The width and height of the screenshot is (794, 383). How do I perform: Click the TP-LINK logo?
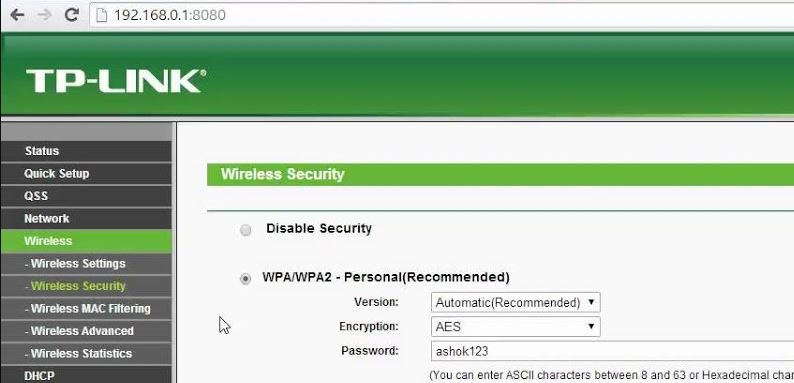point(116,81)
